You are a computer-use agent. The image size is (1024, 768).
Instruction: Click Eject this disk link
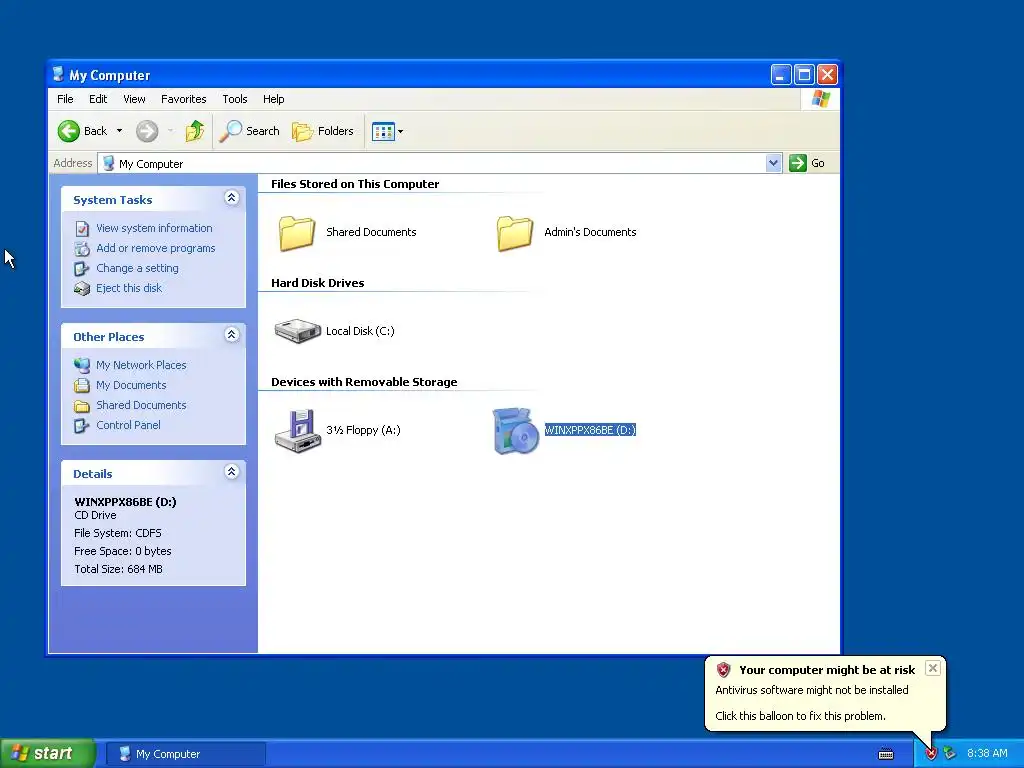129,288
